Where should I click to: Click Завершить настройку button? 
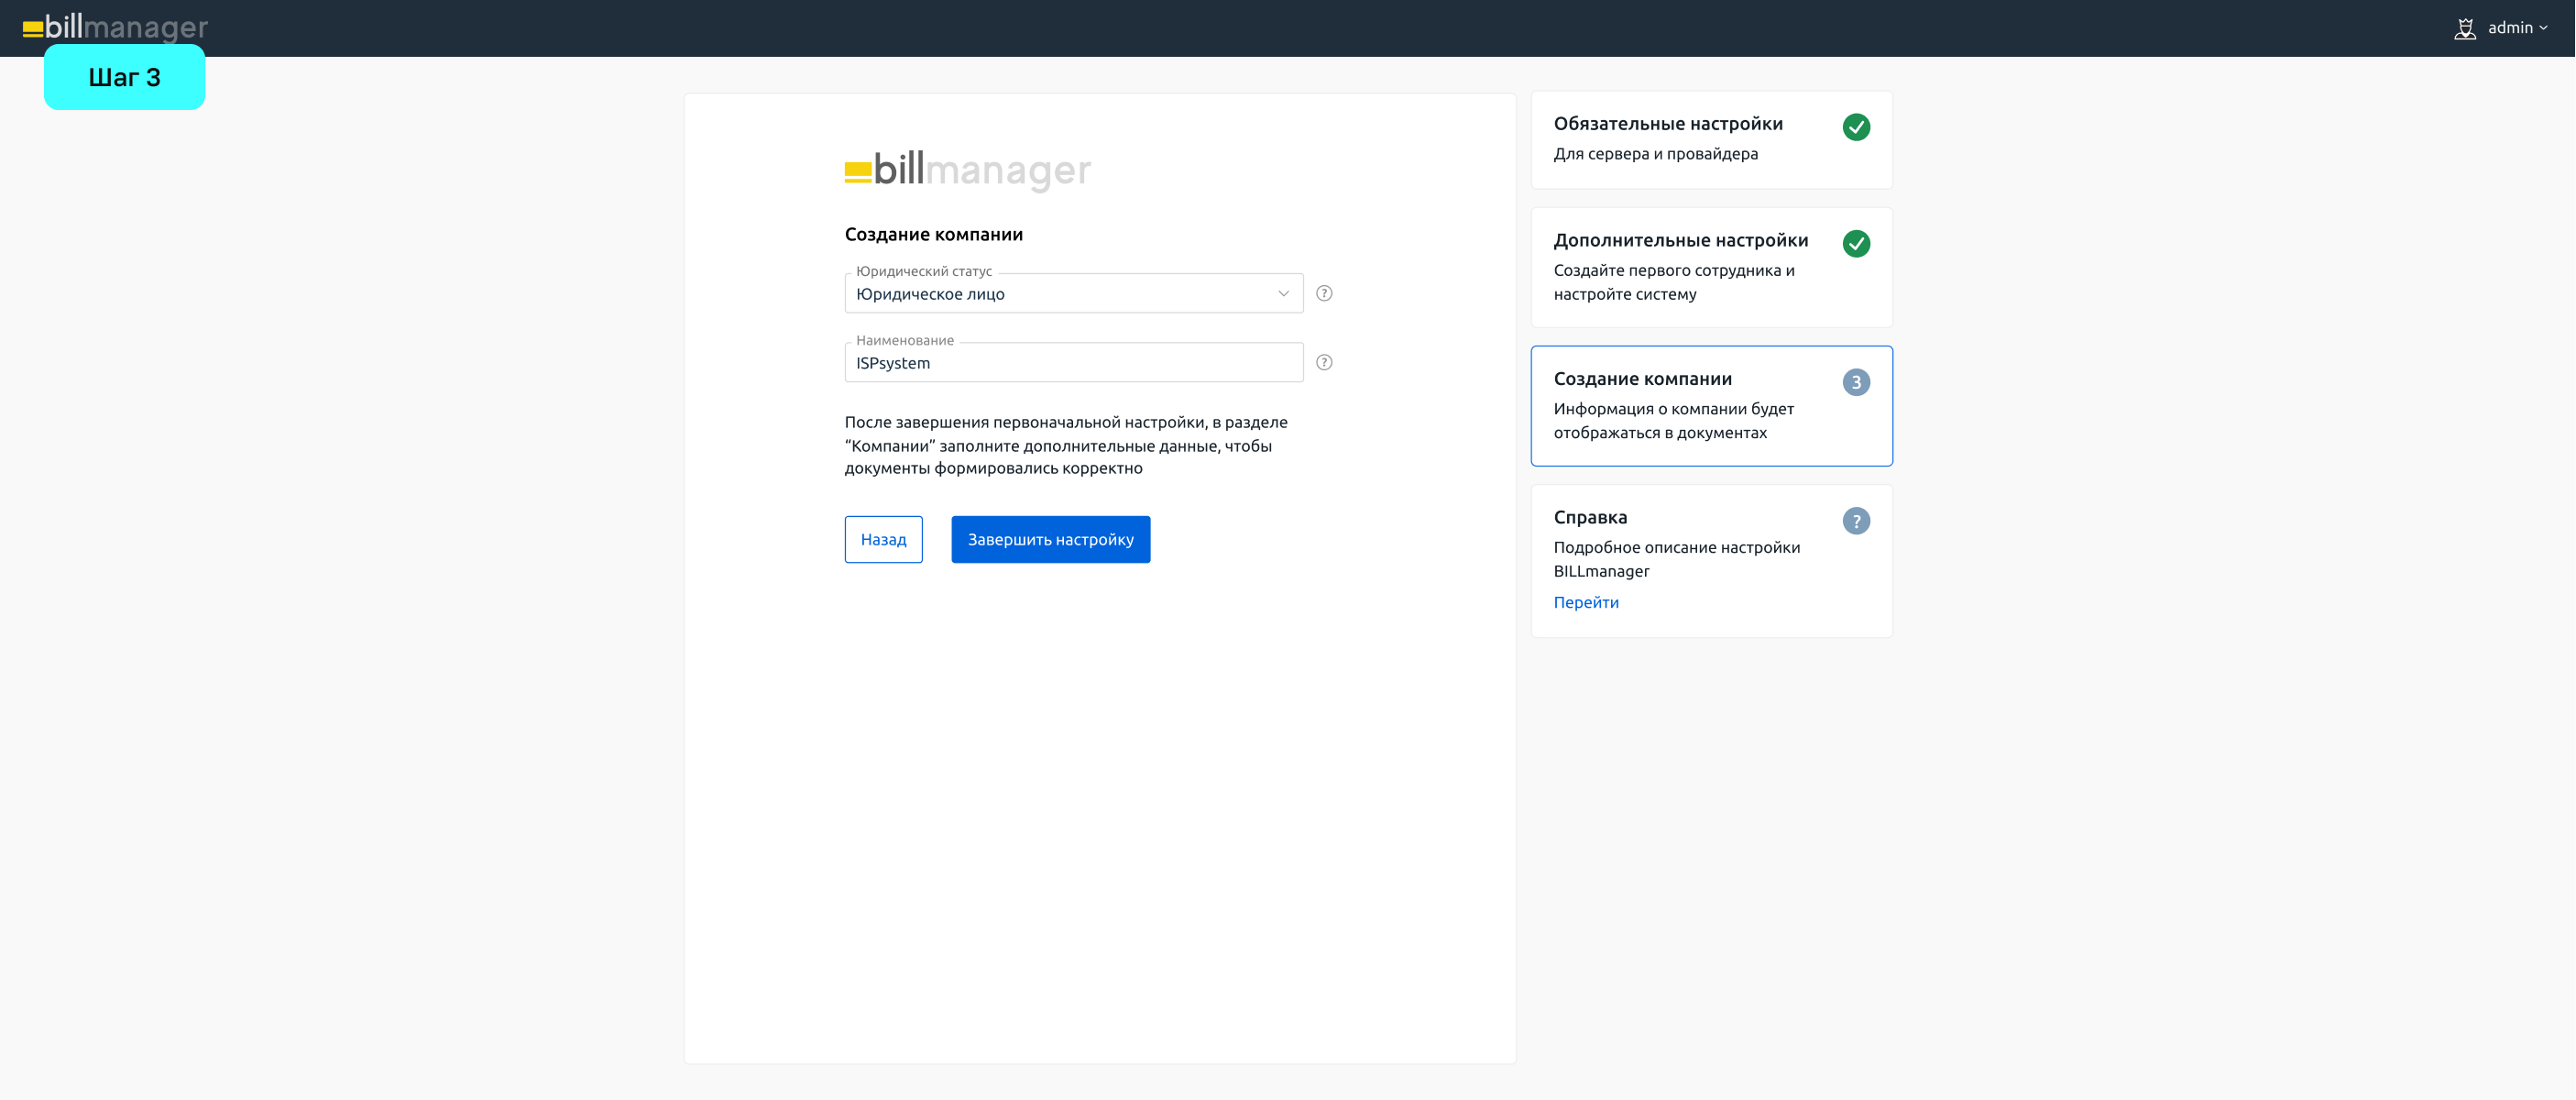click(1050, 539)
